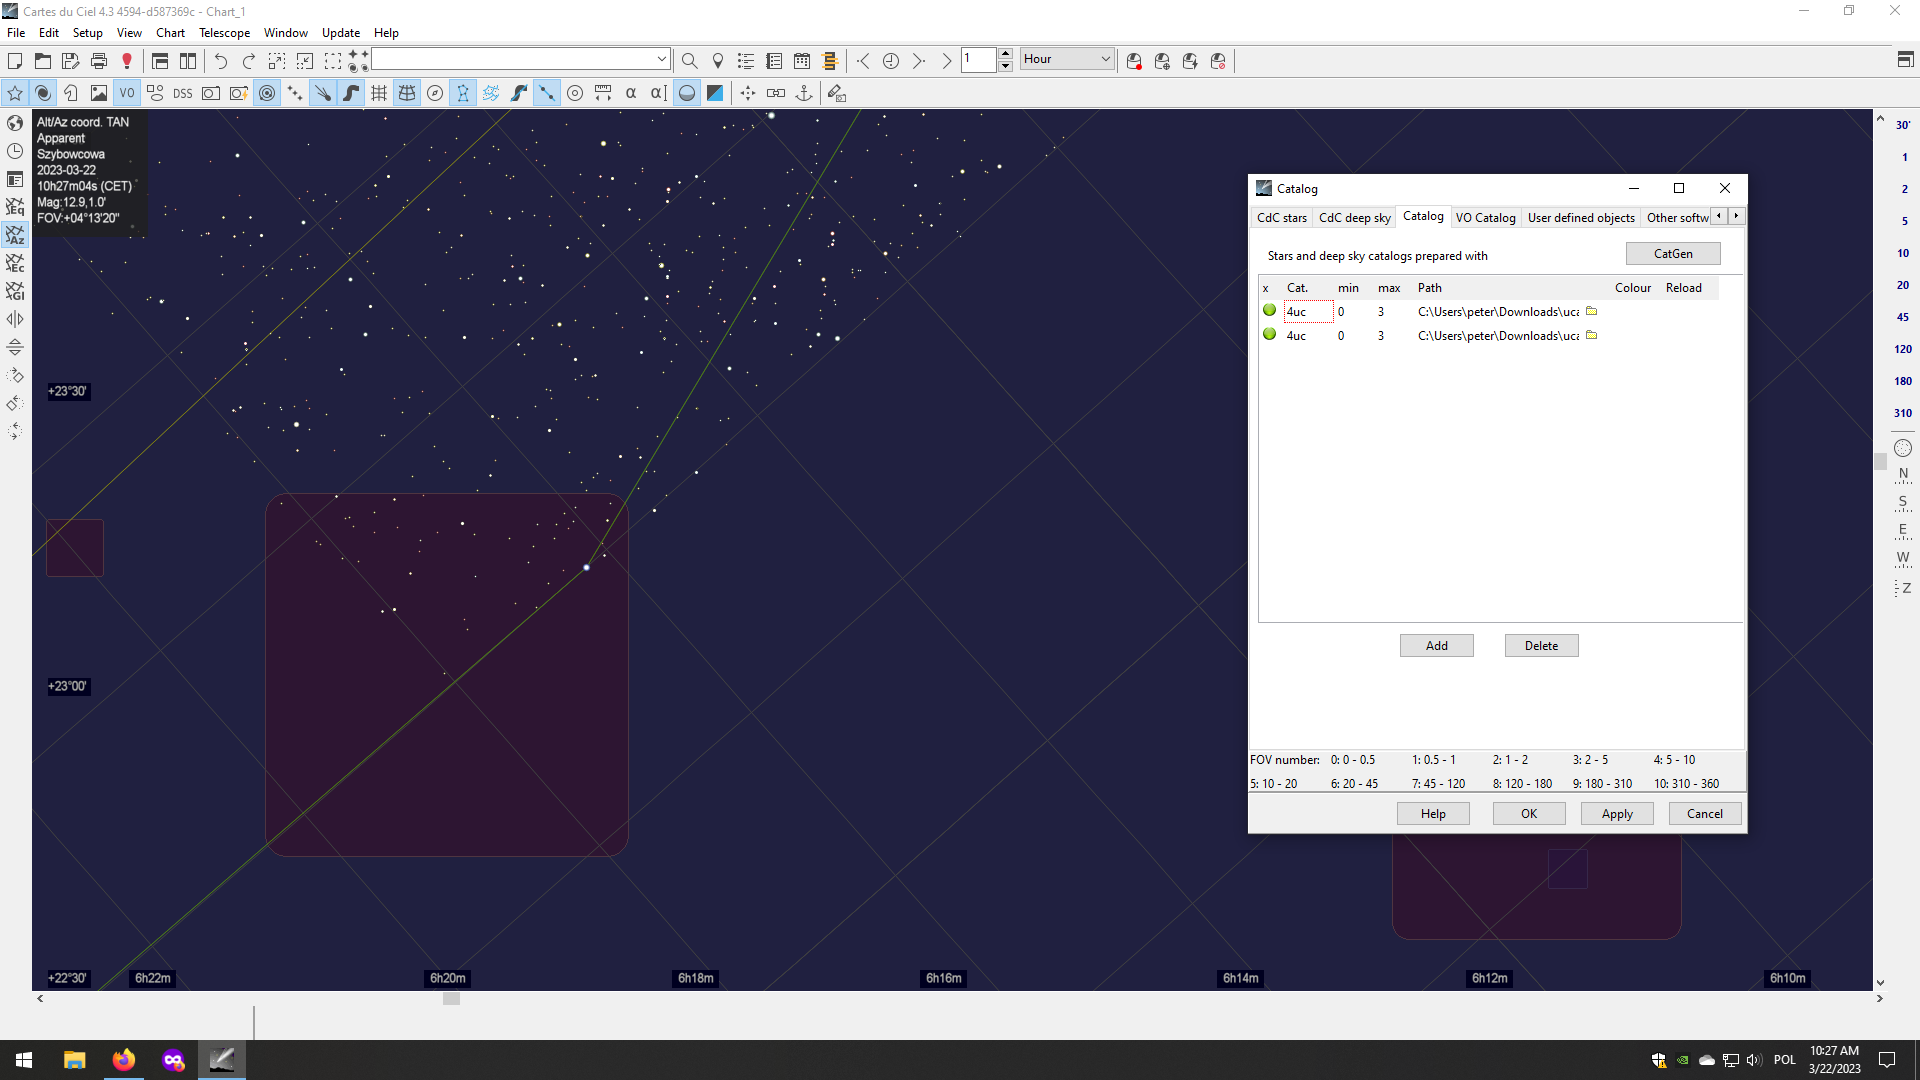Image resolution: width=1920 pixels, height=1080 pixels.
Task: Toggle the first 4uc catalog green status light
Action: click(x=1269, y=310)
